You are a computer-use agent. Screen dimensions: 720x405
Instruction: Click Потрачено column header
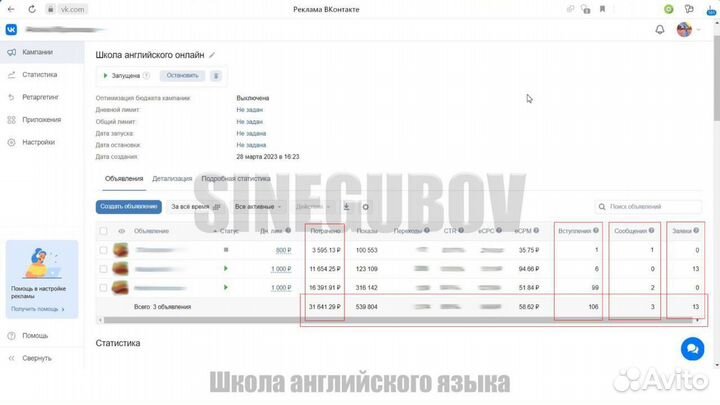(325, 231)
